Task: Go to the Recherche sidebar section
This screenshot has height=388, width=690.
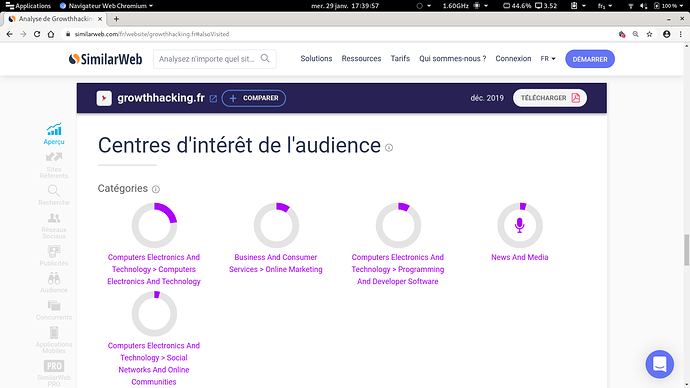Action: [54, 195]
